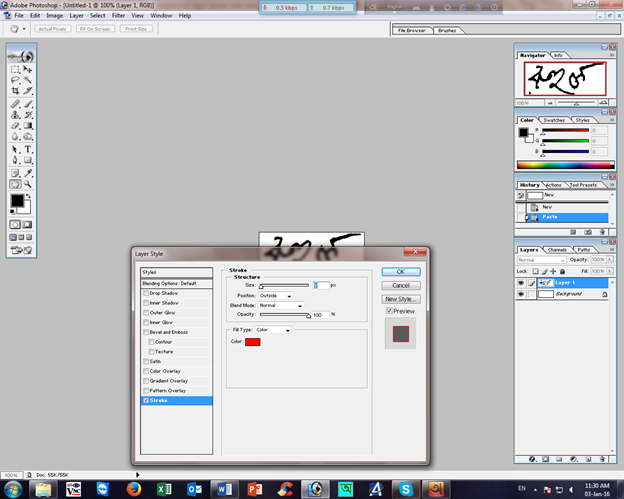Uncheck the Stroke style checkbox

click(146, 400)
